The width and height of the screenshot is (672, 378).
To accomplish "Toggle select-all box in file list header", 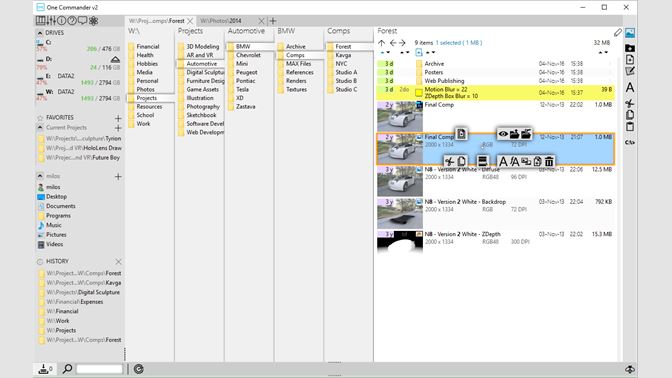I will pos(419,52).
